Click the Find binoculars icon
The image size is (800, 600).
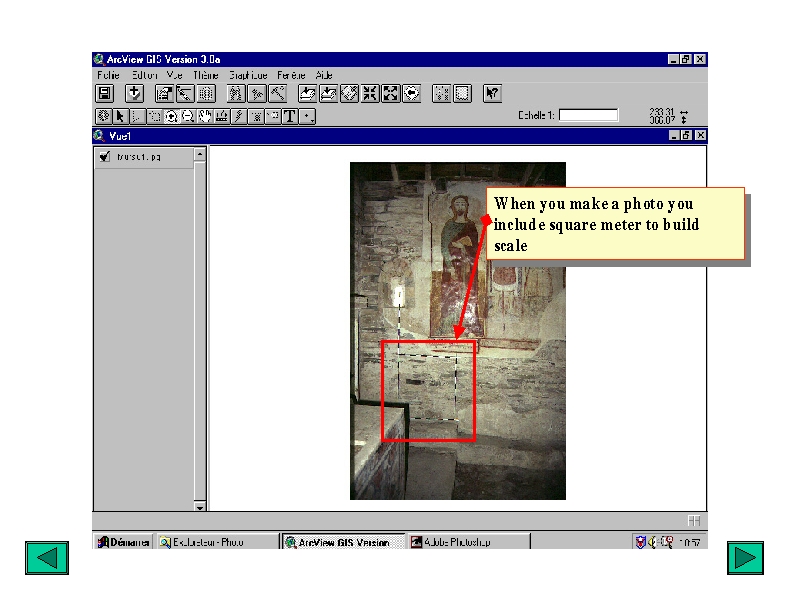point(236,93)
